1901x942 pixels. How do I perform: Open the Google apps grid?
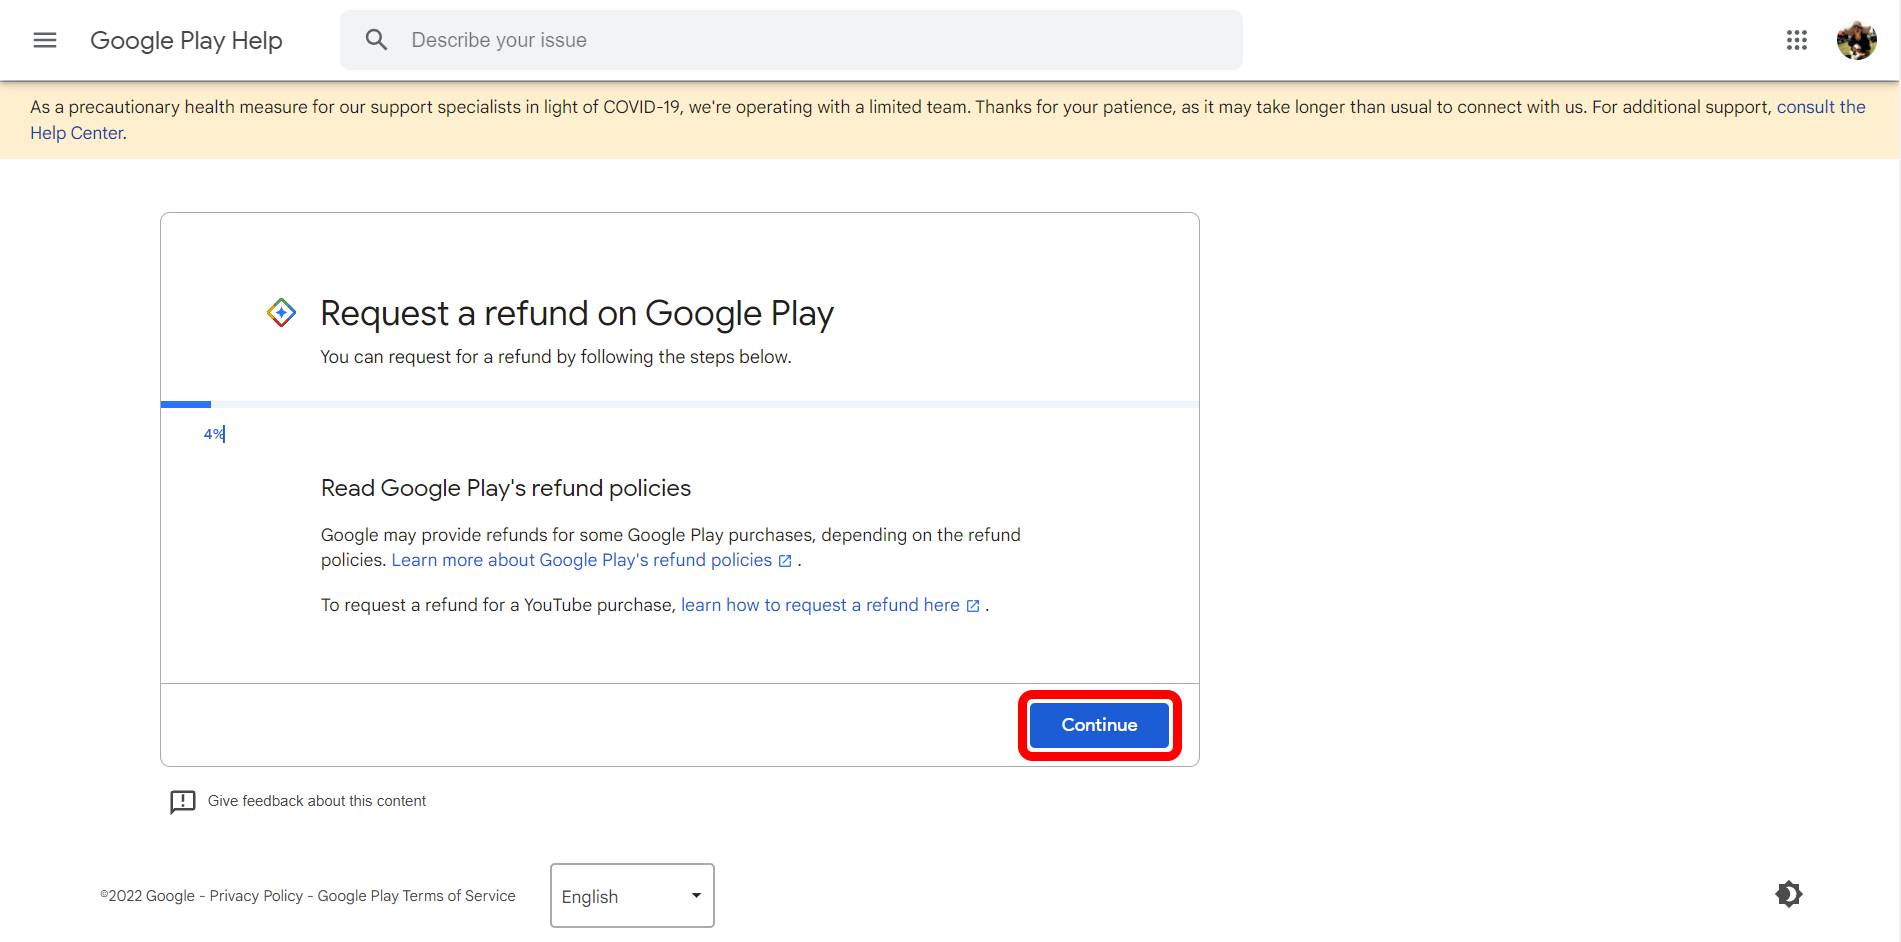pyautogui.click(x=1796, y=40)
